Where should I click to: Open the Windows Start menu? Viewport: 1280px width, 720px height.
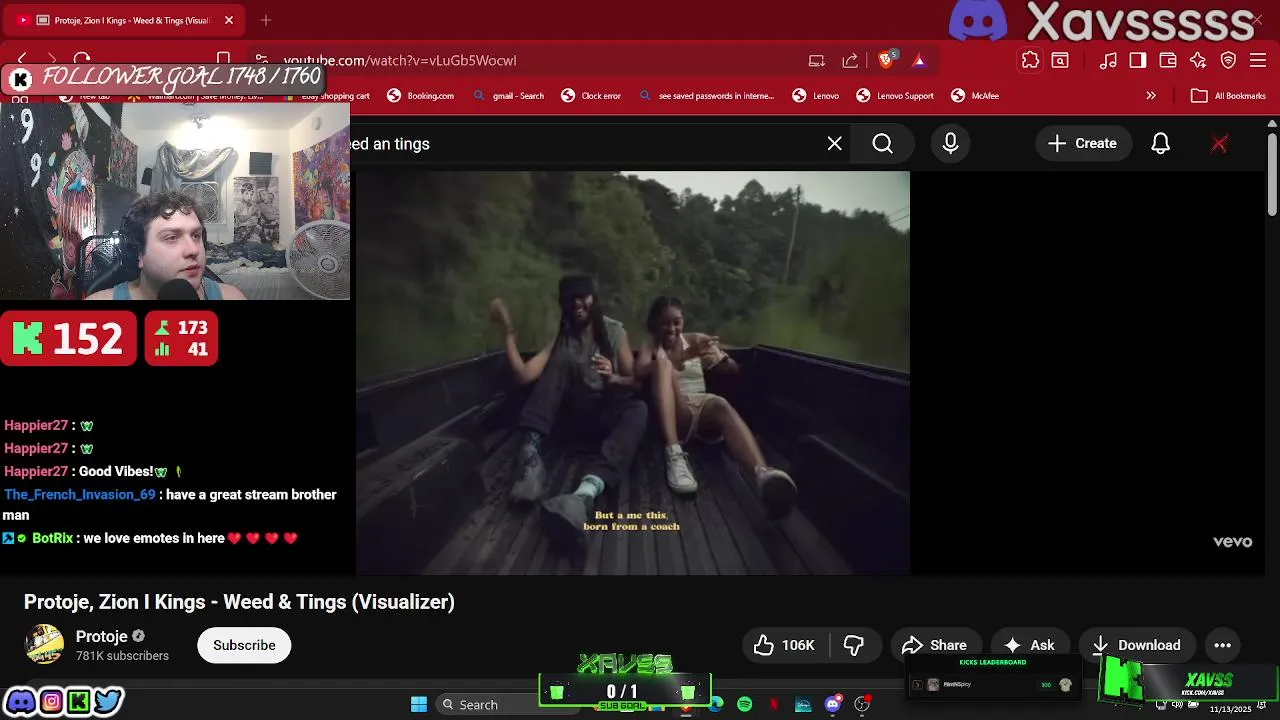tap(419, 705)
